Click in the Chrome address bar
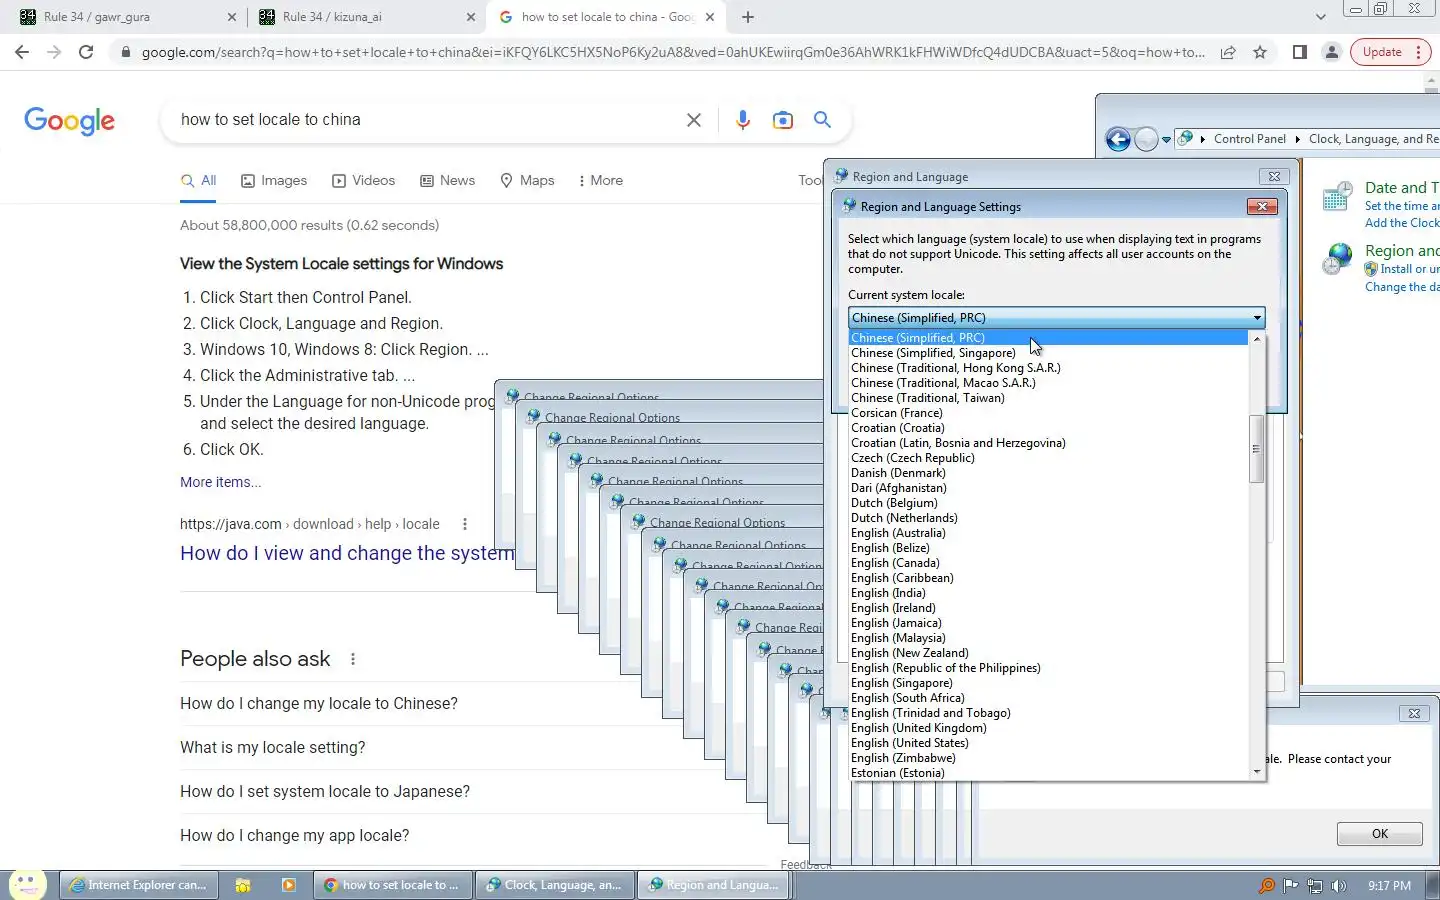The image size is (1440, 900). click(x=673, y=52)
